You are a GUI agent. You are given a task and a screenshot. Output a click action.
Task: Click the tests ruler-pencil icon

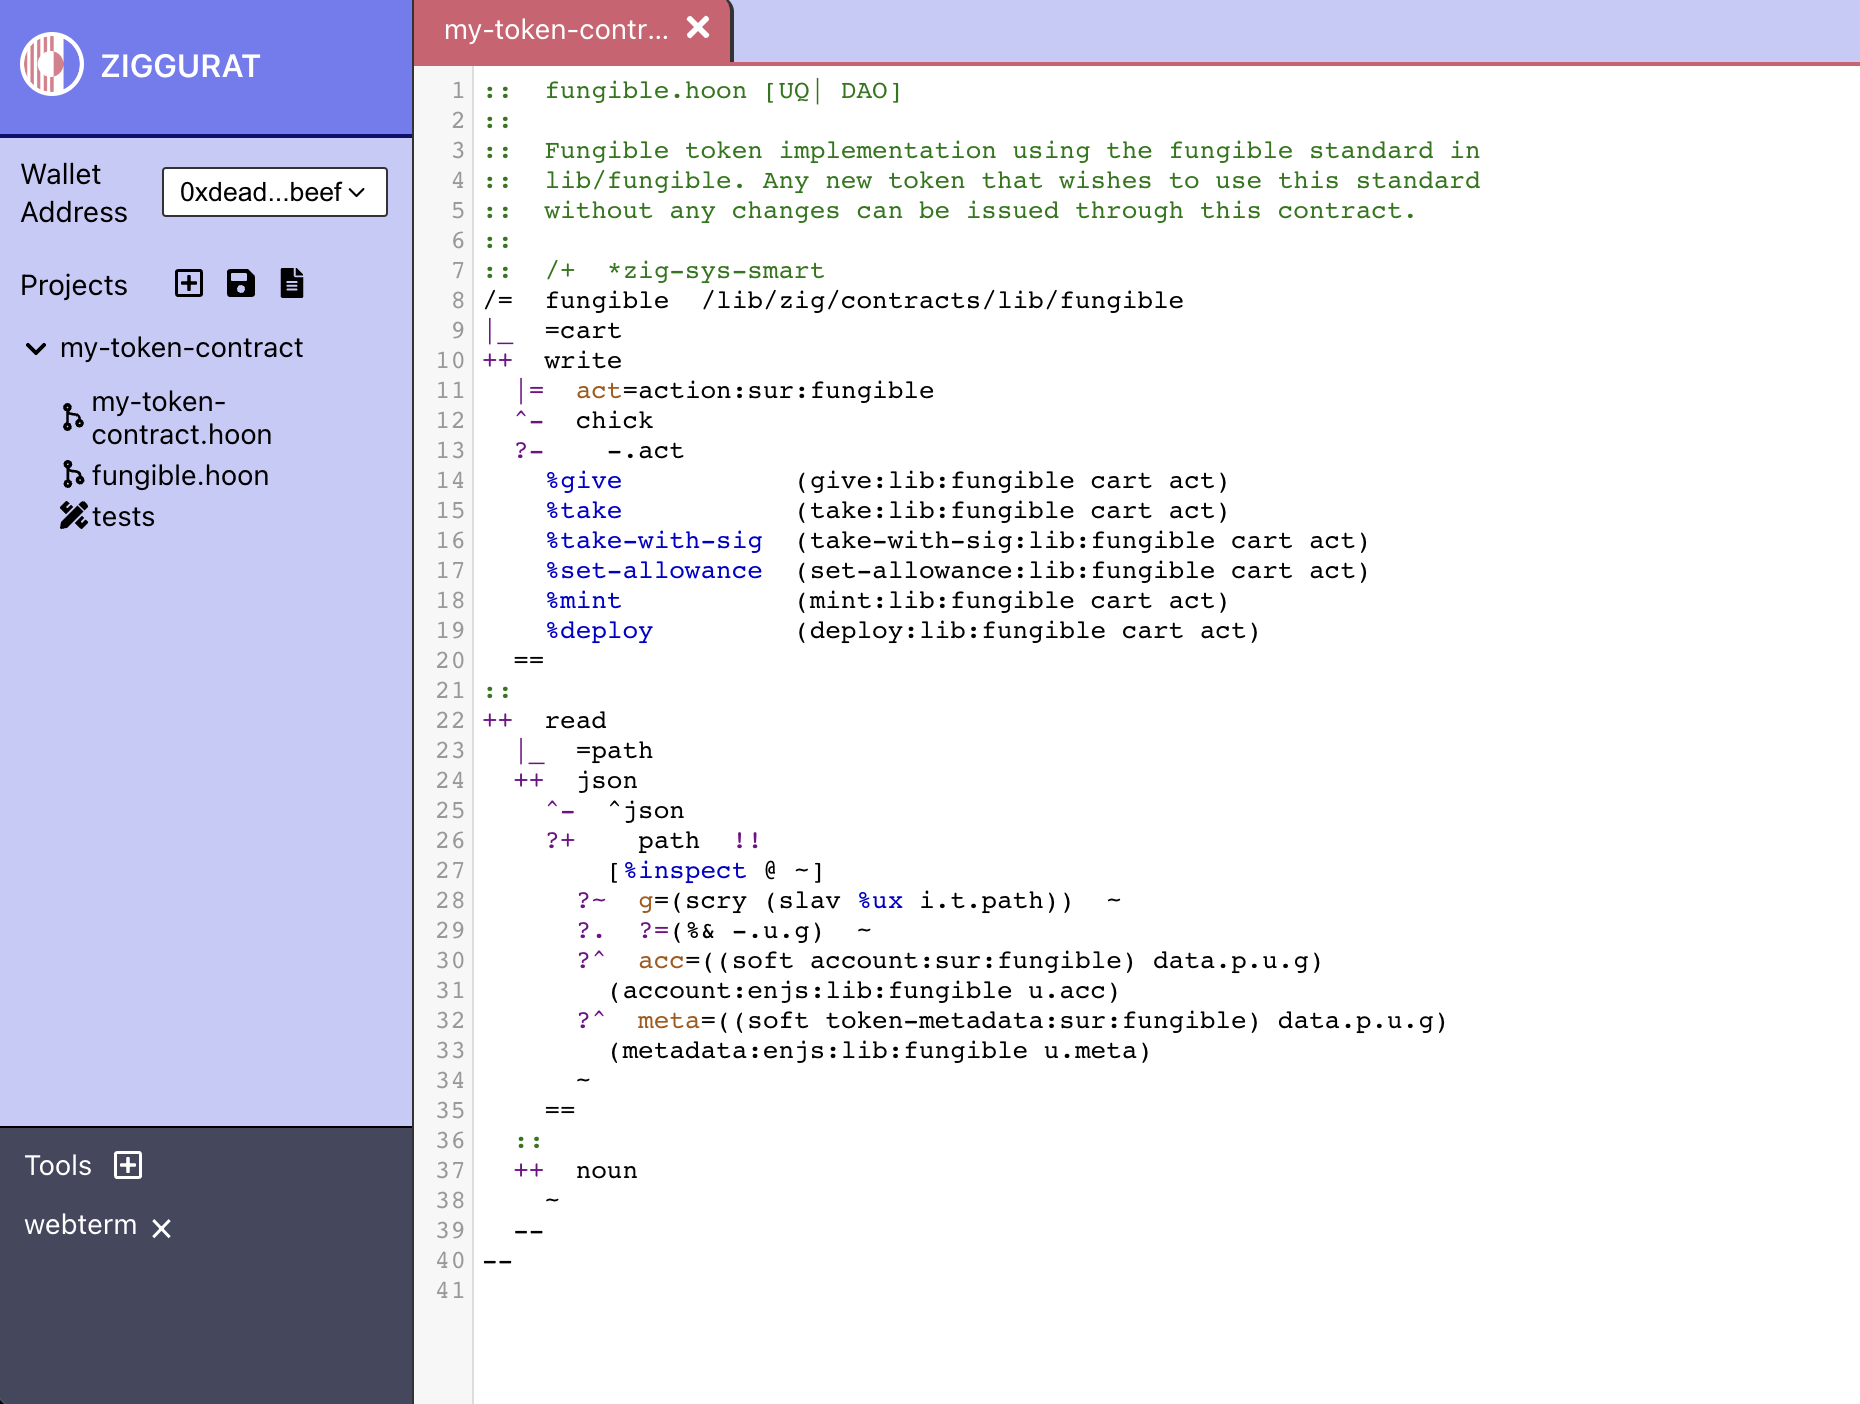(x=74, y=515)
